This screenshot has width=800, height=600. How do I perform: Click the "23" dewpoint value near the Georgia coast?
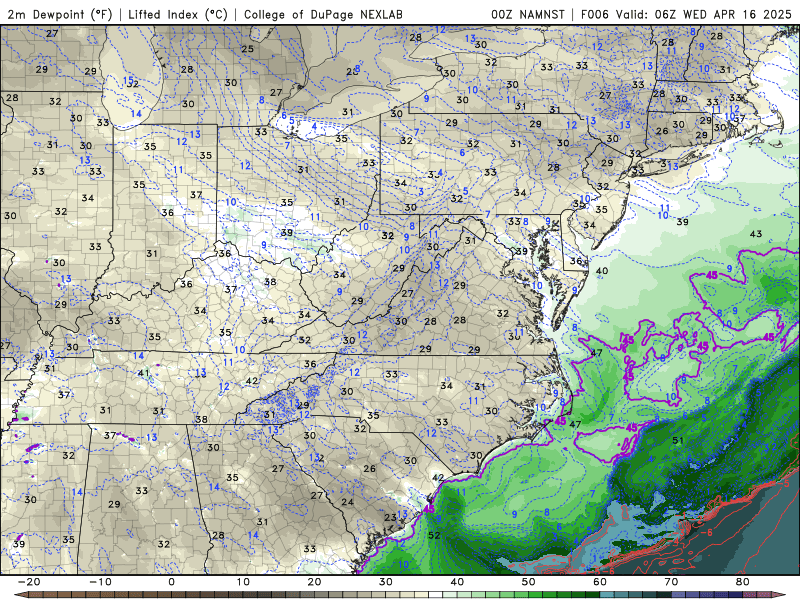click(x=390, y=517)
